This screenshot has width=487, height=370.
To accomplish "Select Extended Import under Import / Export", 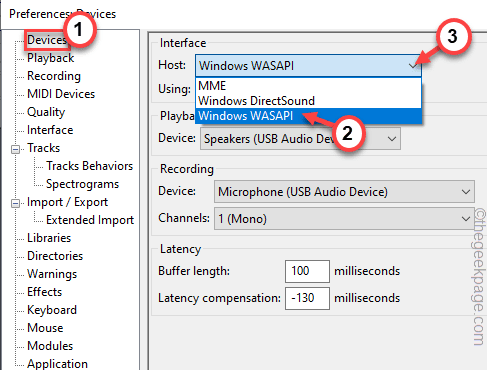I will pos(90,220).
